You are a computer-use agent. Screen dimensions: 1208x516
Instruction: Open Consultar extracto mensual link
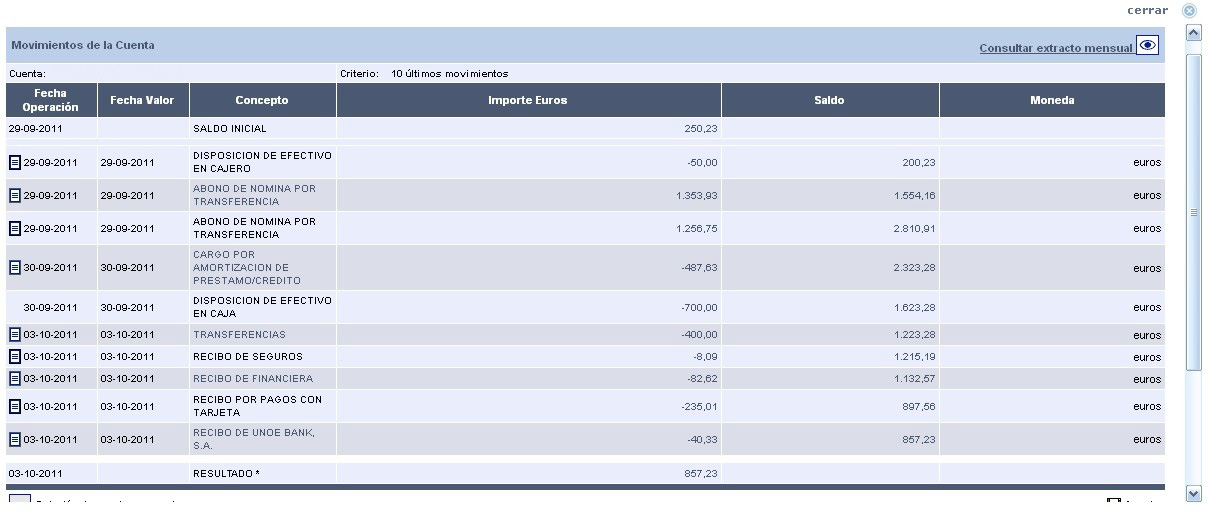(x=1055, y=48)
